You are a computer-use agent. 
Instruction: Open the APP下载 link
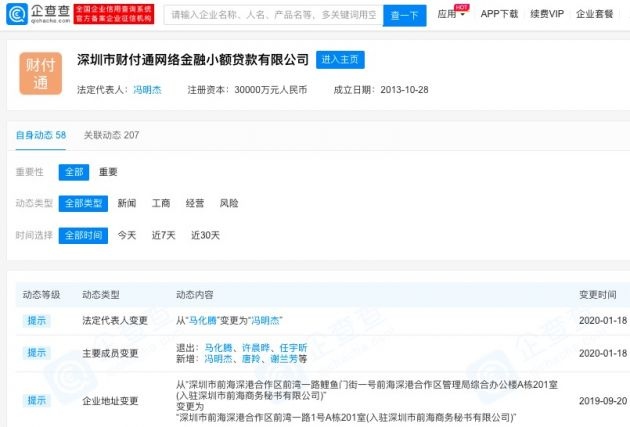pyautogui.click(x=499, y=15)
